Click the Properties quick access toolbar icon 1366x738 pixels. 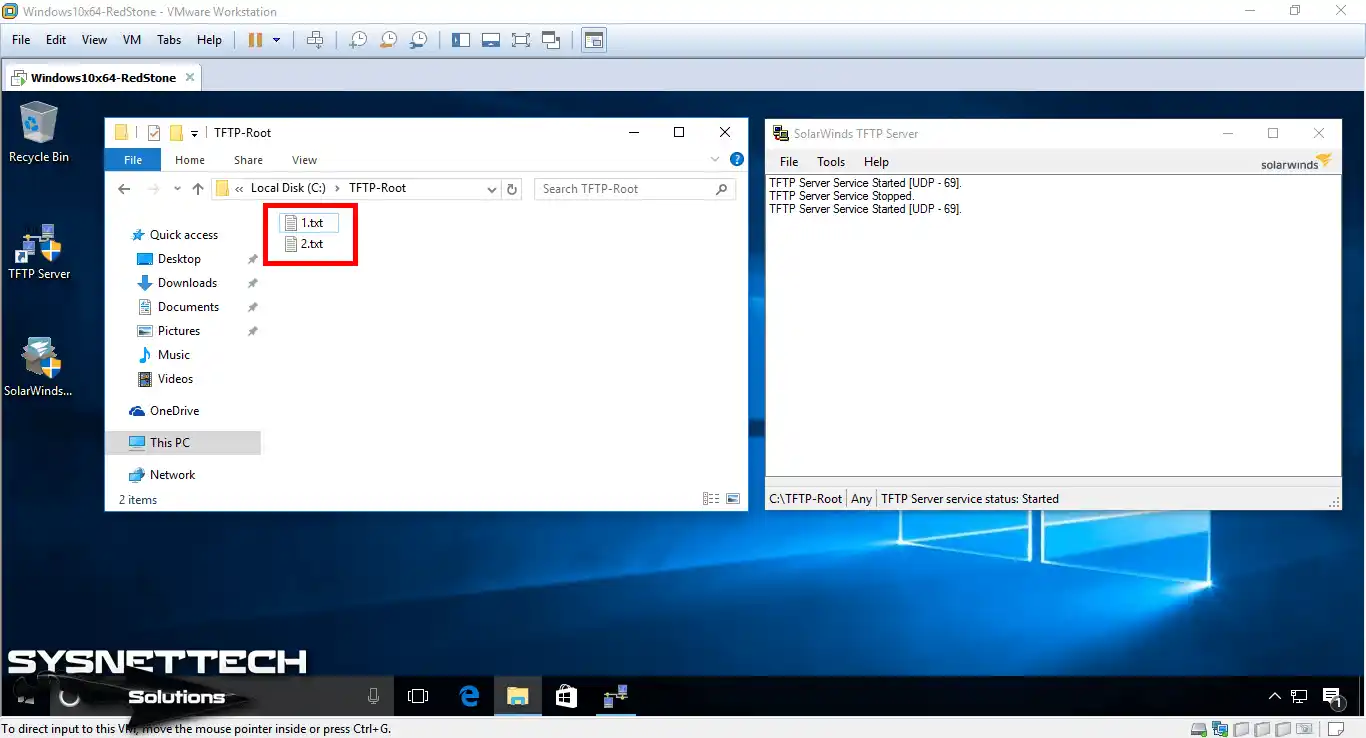[153, 132]
